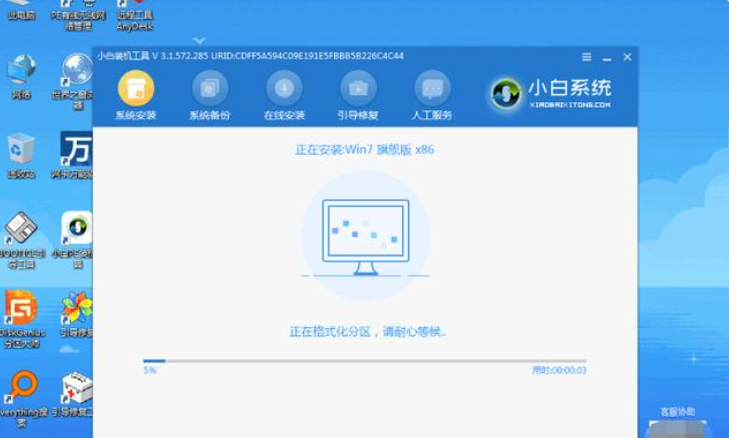Launch Everything search desktop shortcut
The width and height of the screenshot is (729, 438).
pyautogui.click(x=20, y=392)
